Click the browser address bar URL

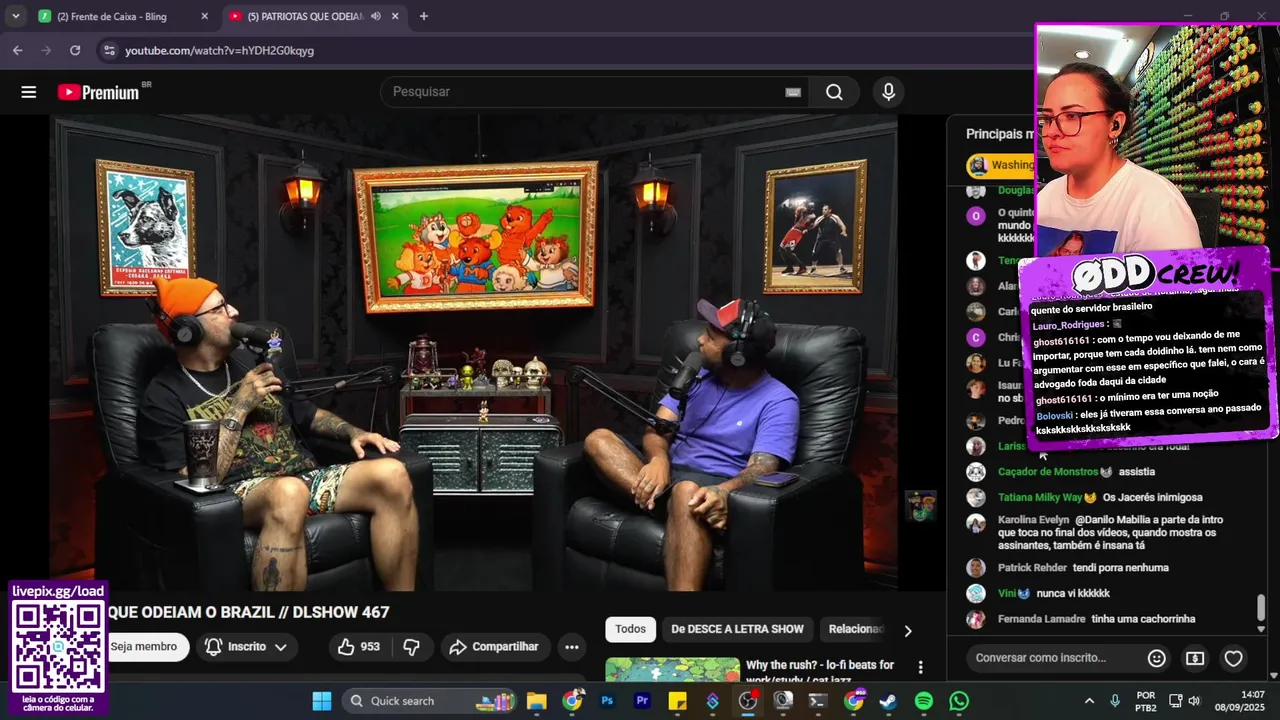click(x=220, y=50)
